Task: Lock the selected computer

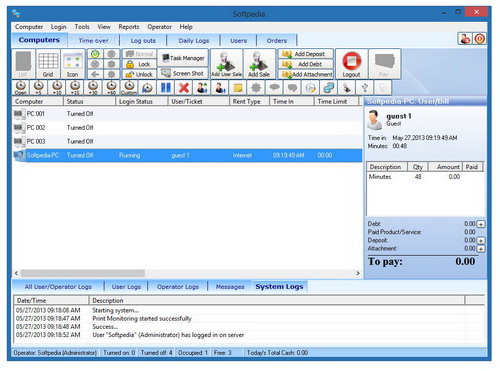Action: (139, 64)
